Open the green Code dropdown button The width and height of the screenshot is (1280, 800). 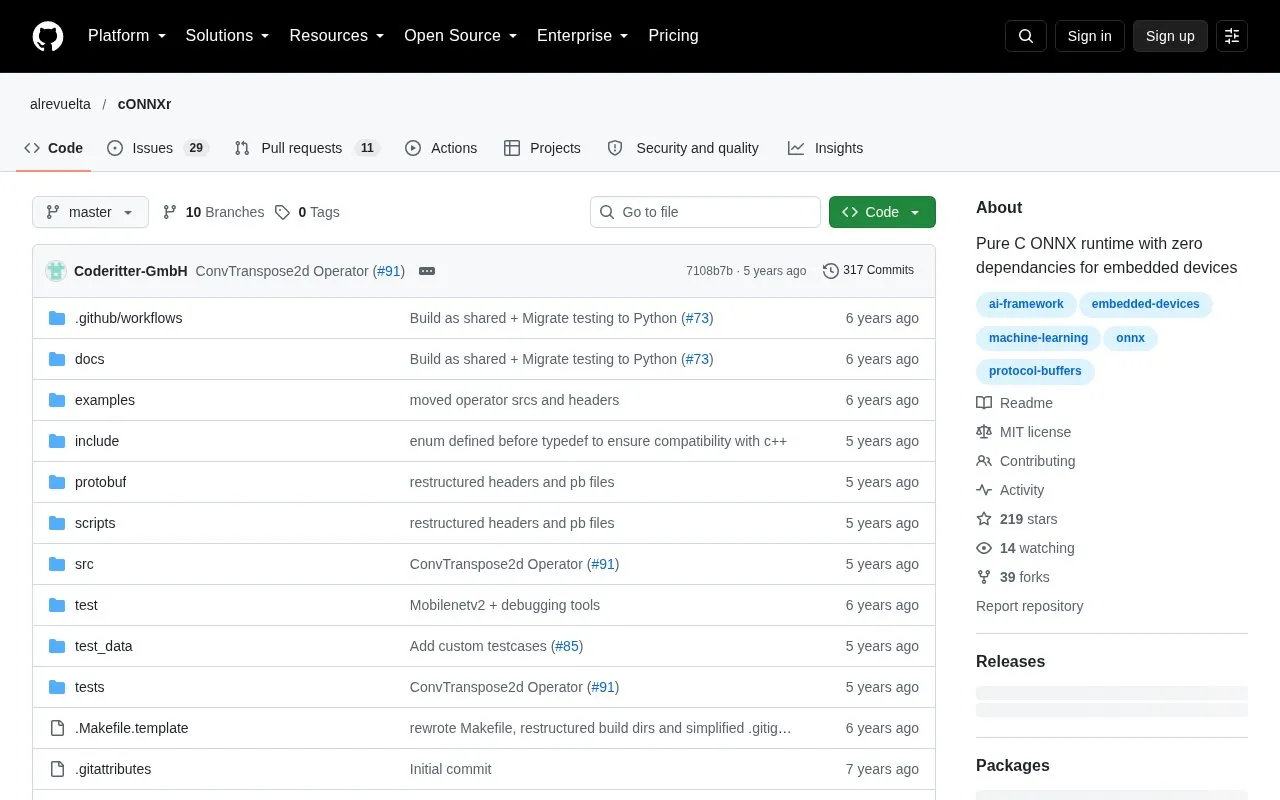882,212
